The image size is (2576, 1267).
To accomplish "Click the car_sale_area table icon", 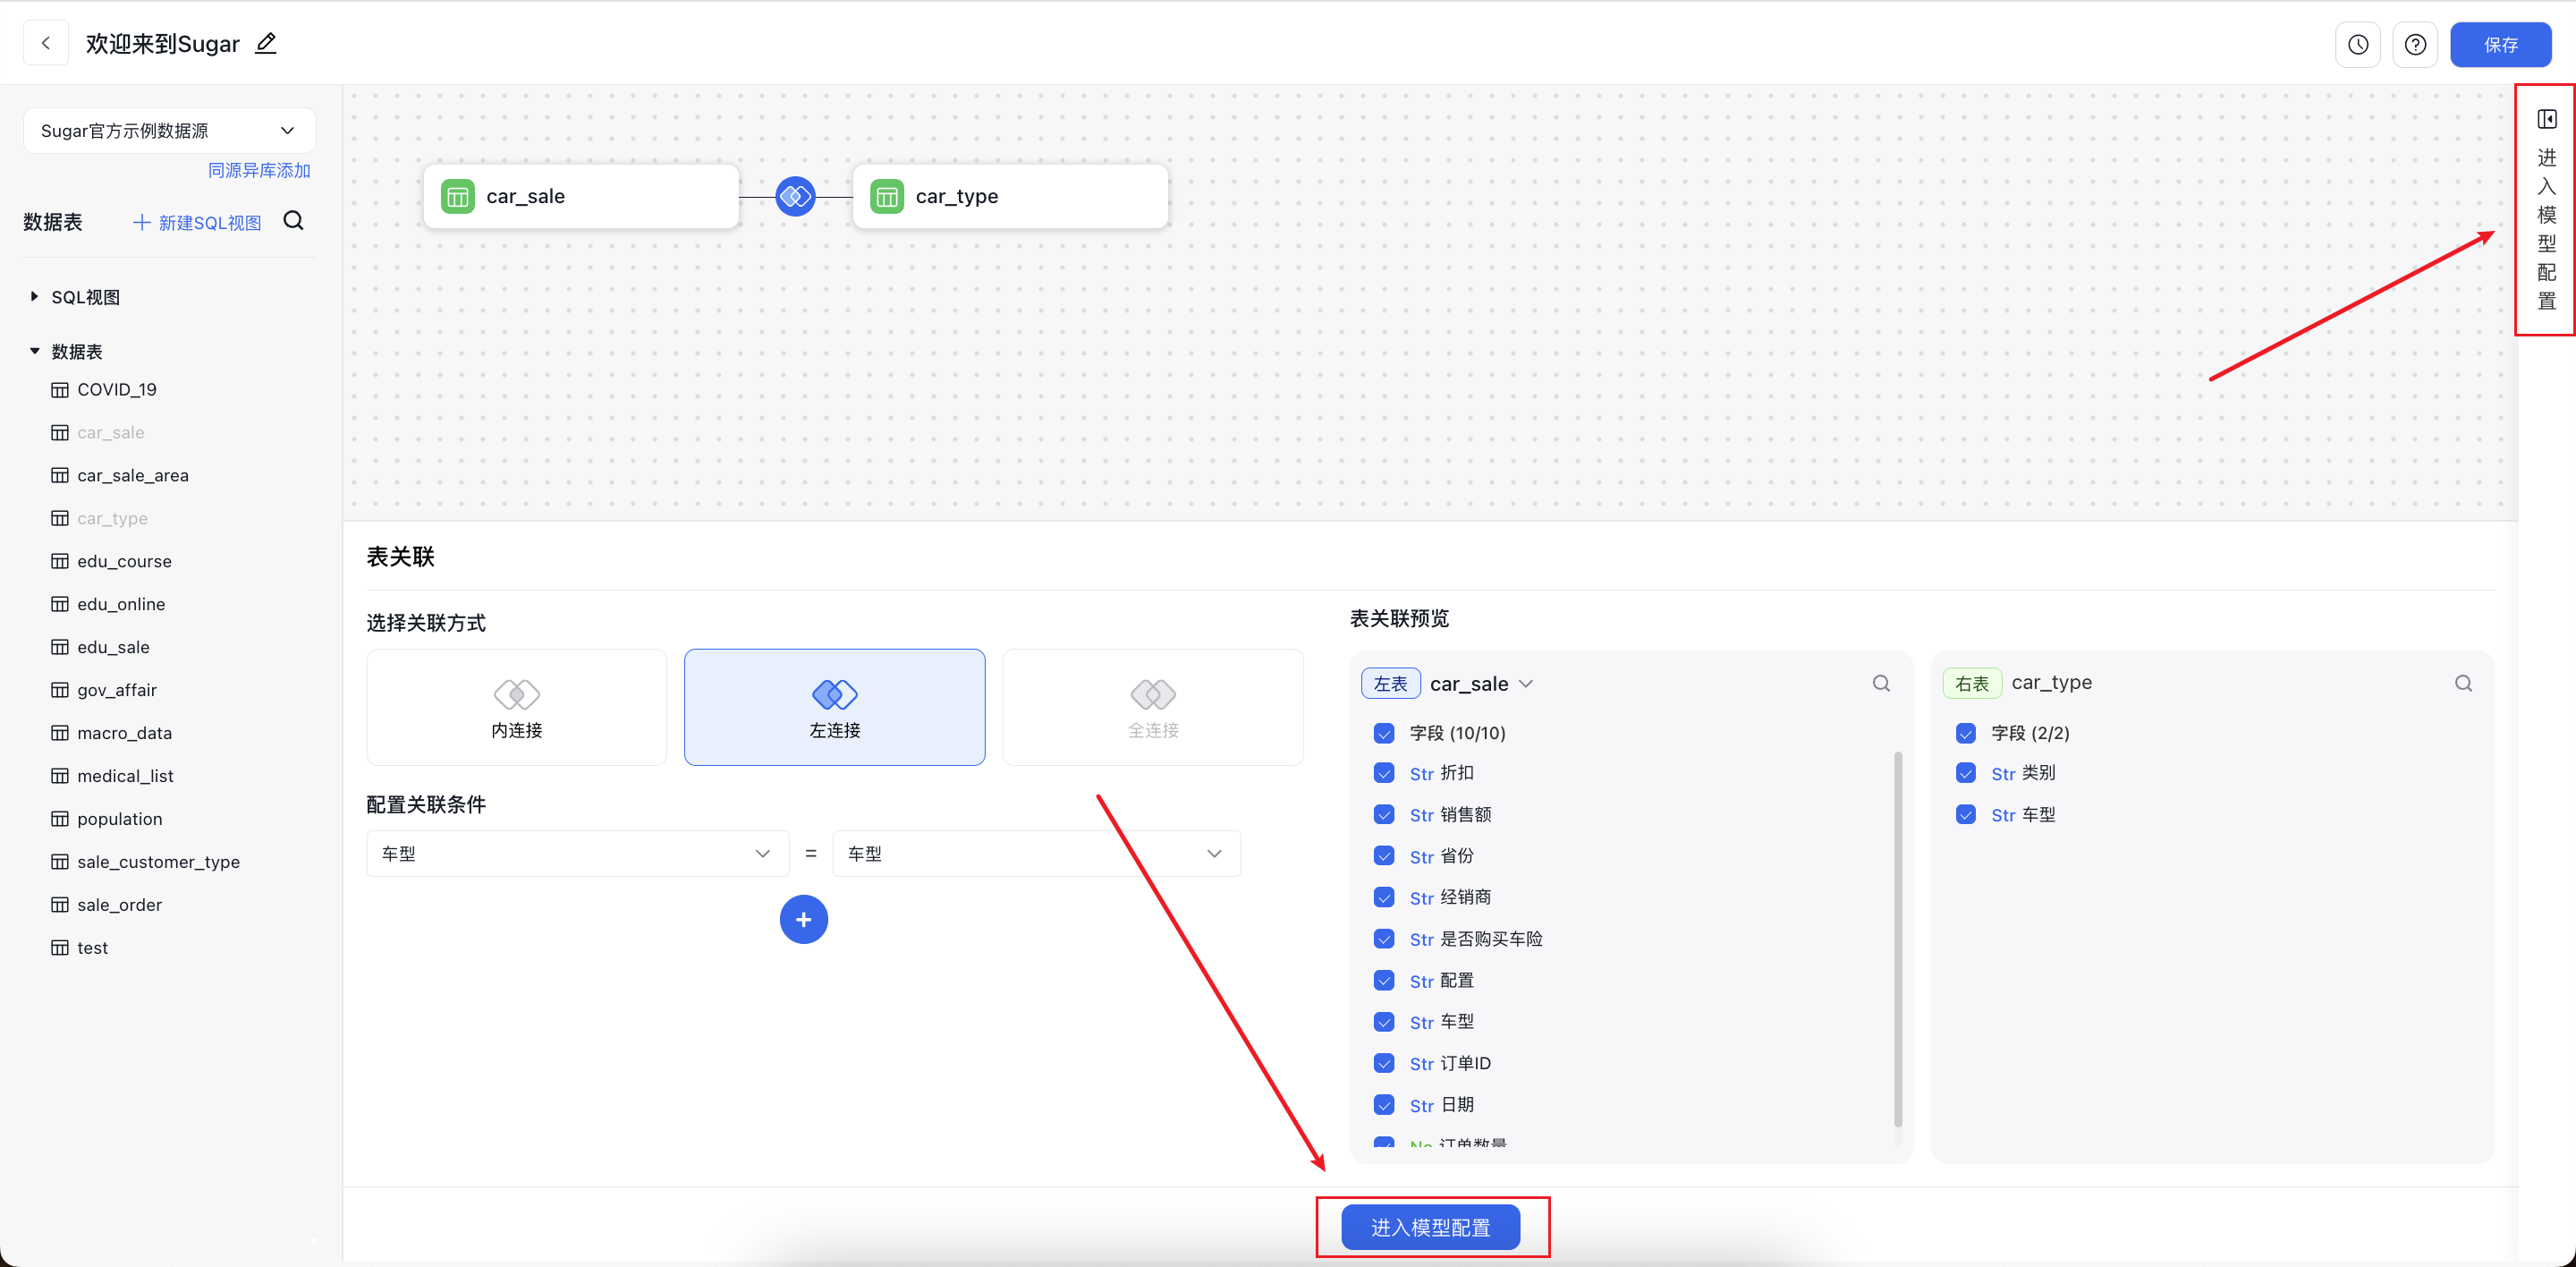I will point(60,476).
